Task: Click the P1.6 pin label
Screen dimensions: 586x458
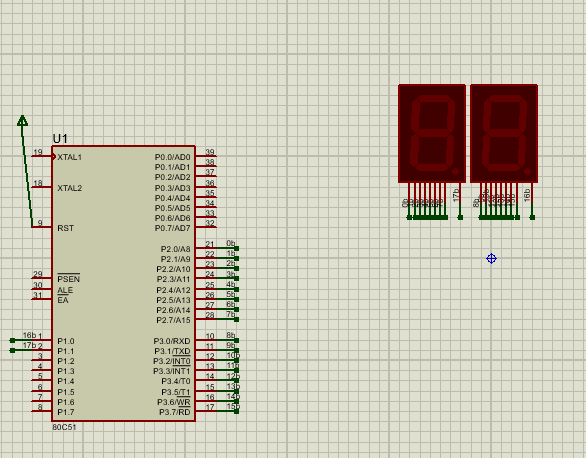Action: click(x=66, y=402)
